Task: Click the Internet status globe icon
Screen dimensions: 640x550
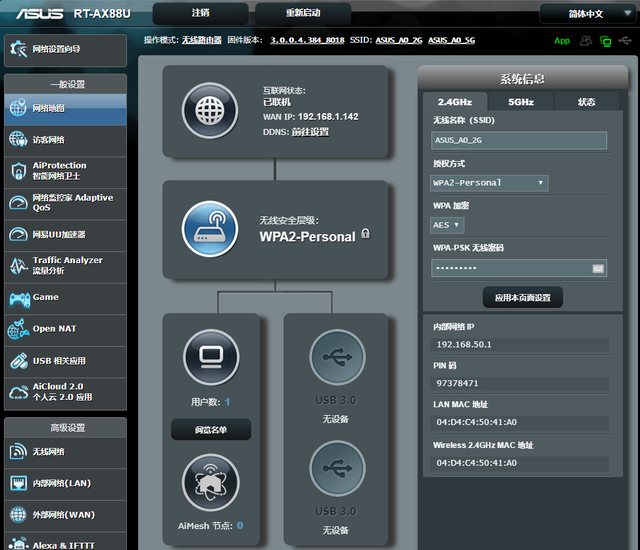Action: coord(210,111)
